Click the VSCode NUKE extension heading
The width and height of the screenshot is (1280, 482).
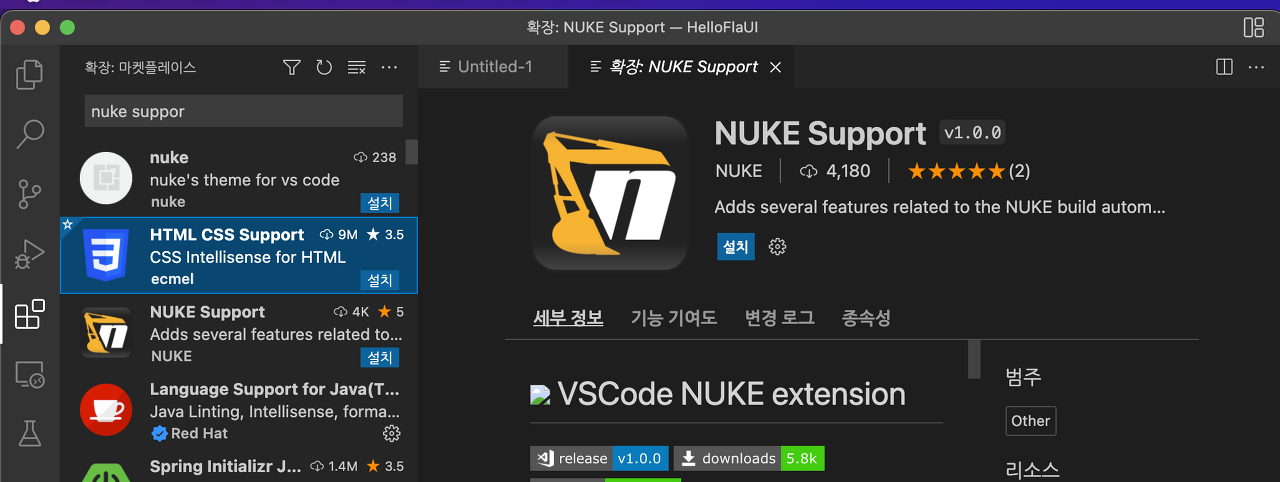coord(732,394)
